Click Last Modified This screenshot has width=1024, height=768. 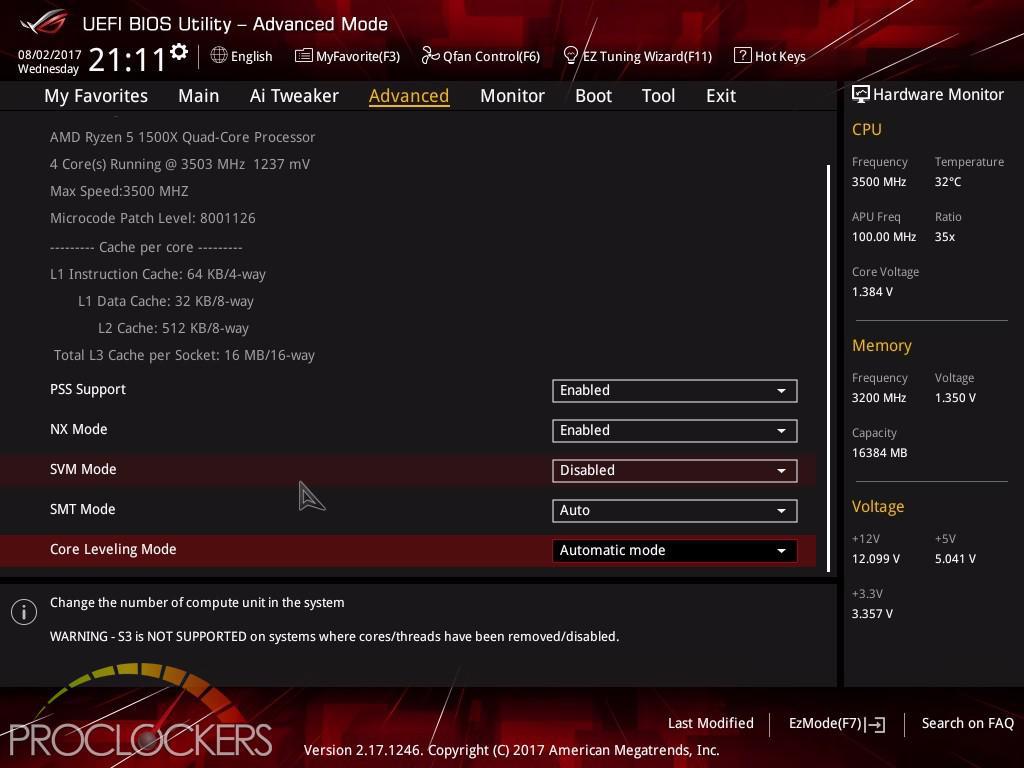pyautogui.click(x=711, y=723)
